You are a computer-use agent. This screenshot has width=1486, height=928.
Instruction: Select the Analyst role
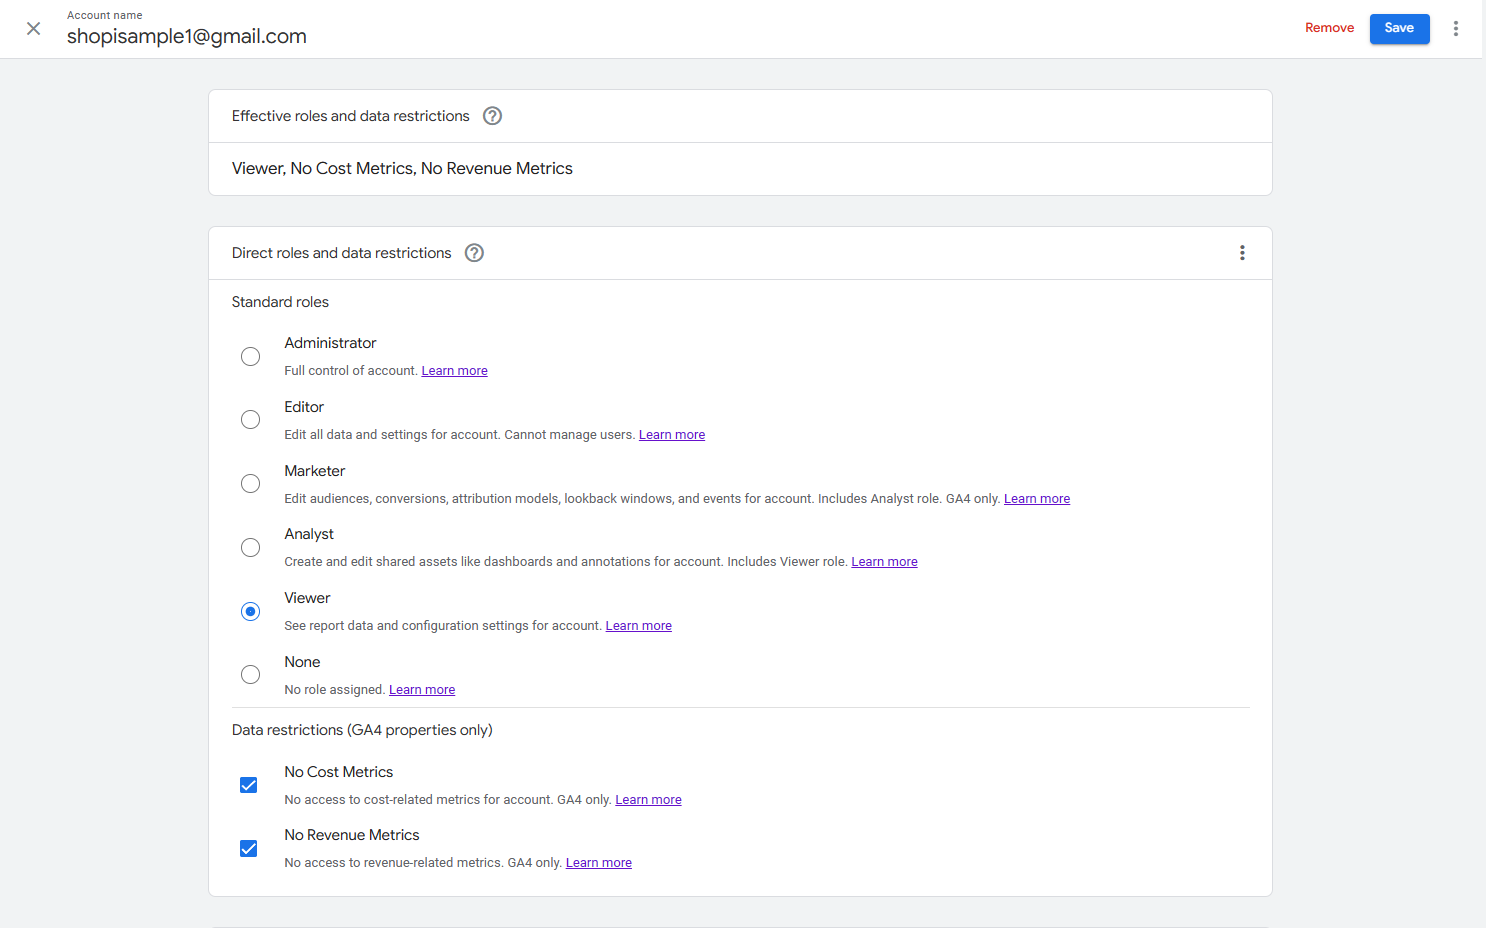point(251,548)
